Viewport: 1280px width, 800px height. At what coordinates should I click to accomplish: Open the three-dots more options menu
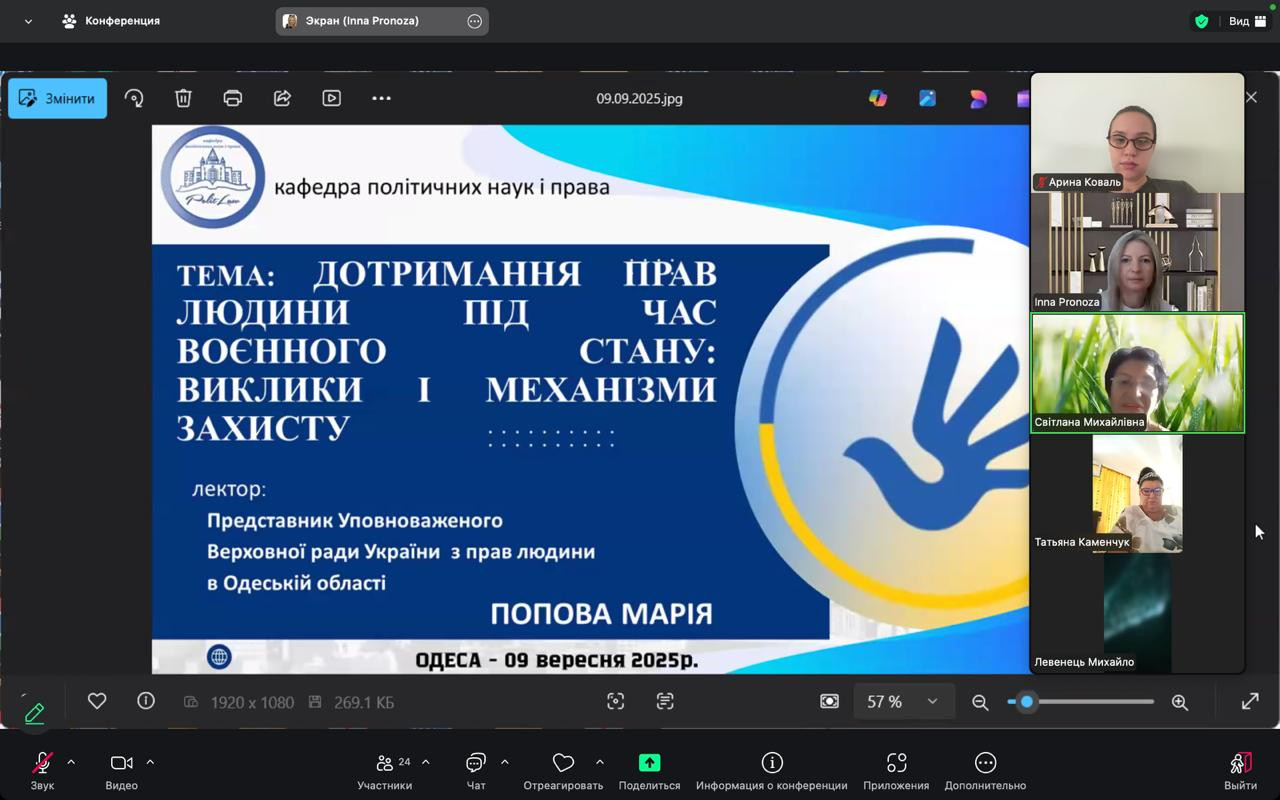point(381,98)
